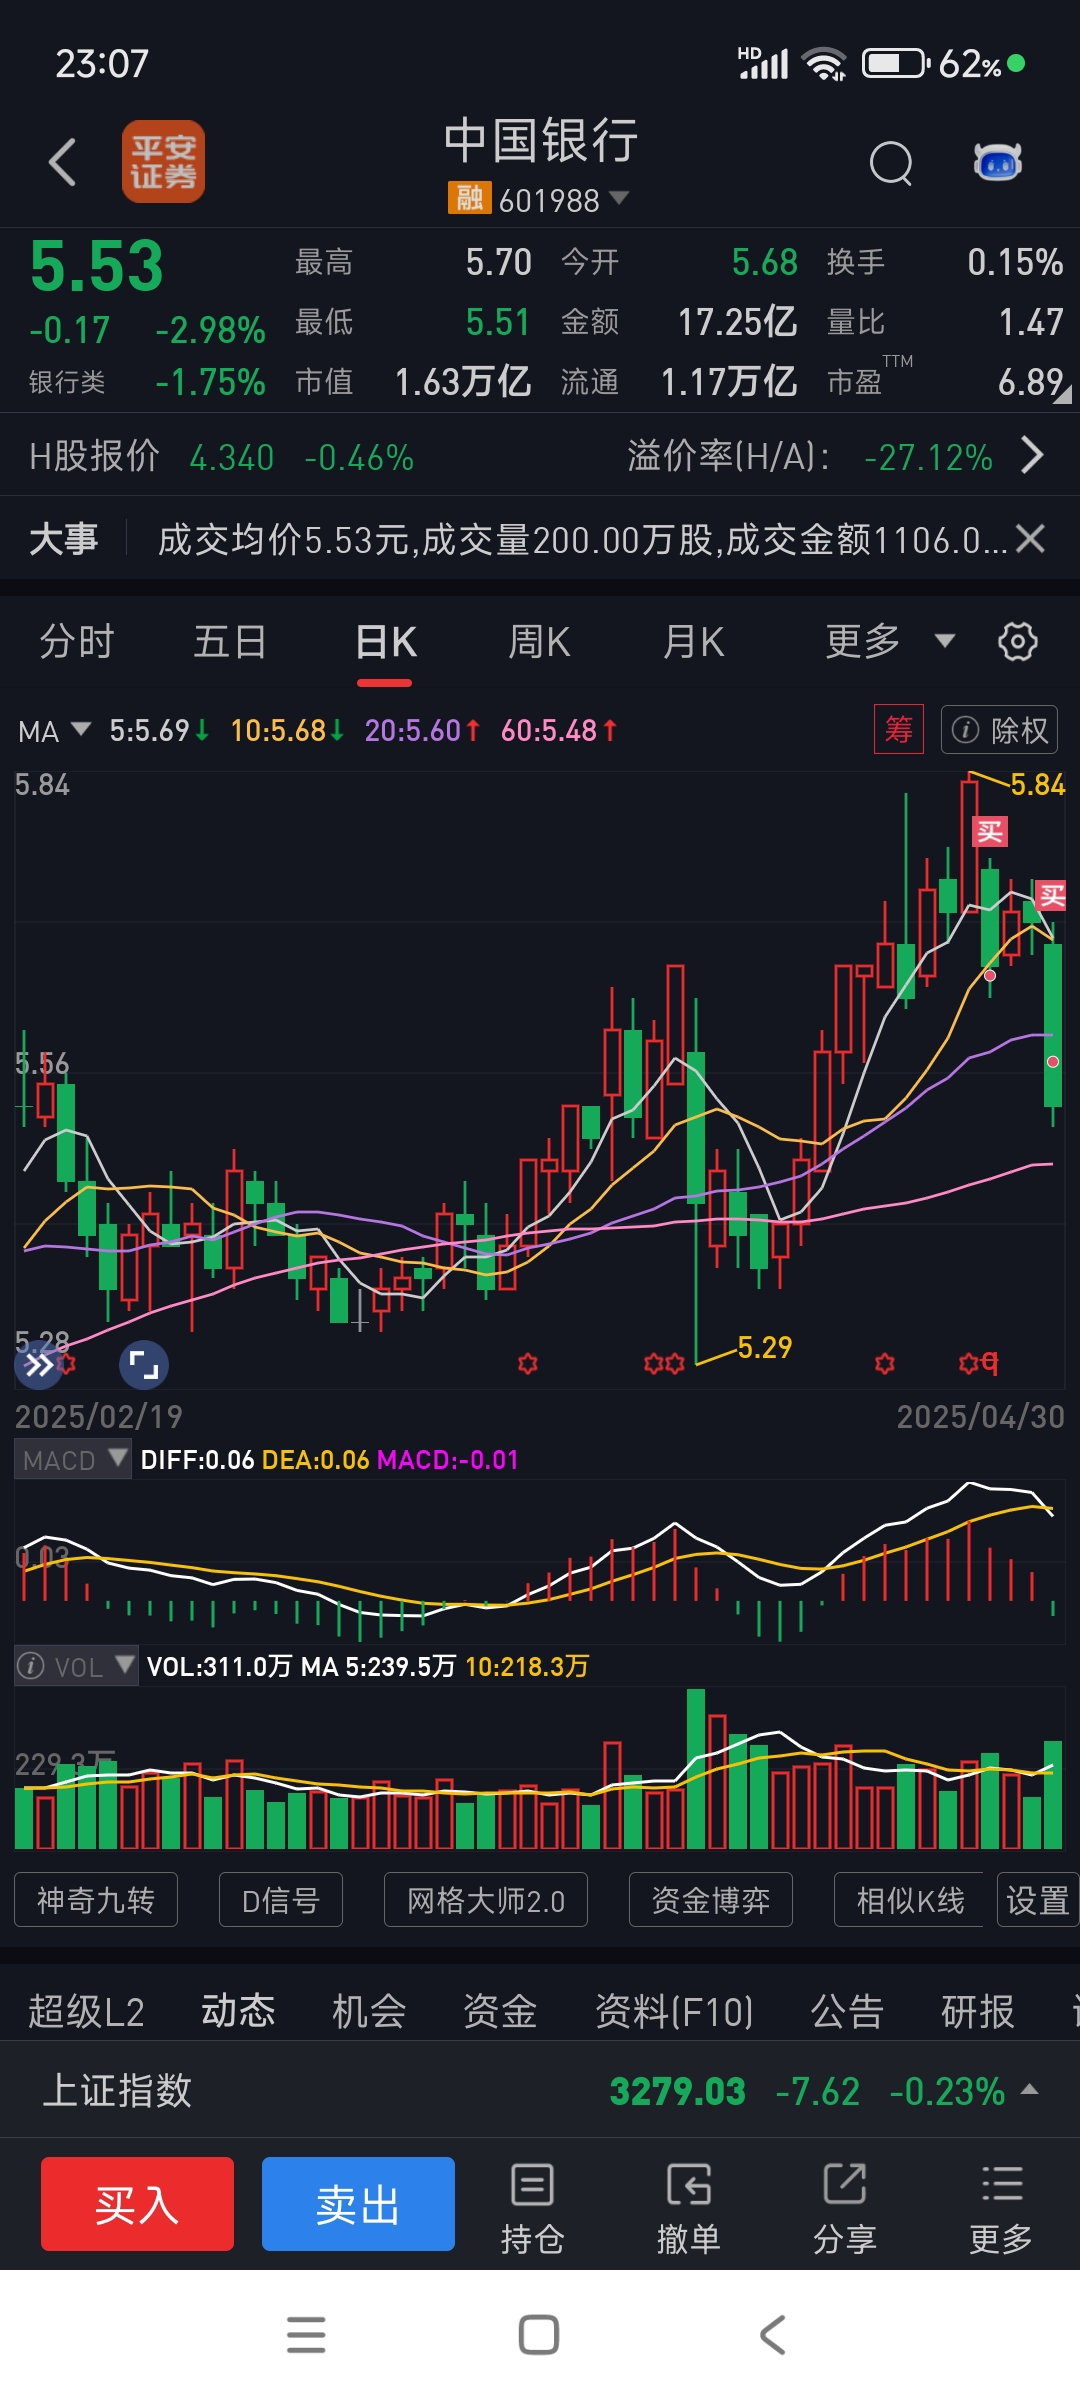Switch to 分时 chart tab
The width and height of the screenshot is (1080, 2400).
pos(77,642)
